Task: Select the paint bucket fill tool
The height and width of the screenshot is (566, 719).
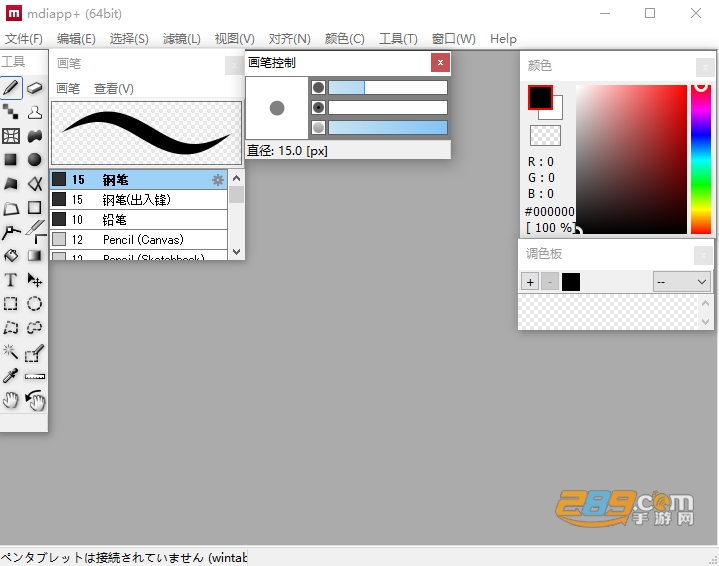Action: coord(11,255)
